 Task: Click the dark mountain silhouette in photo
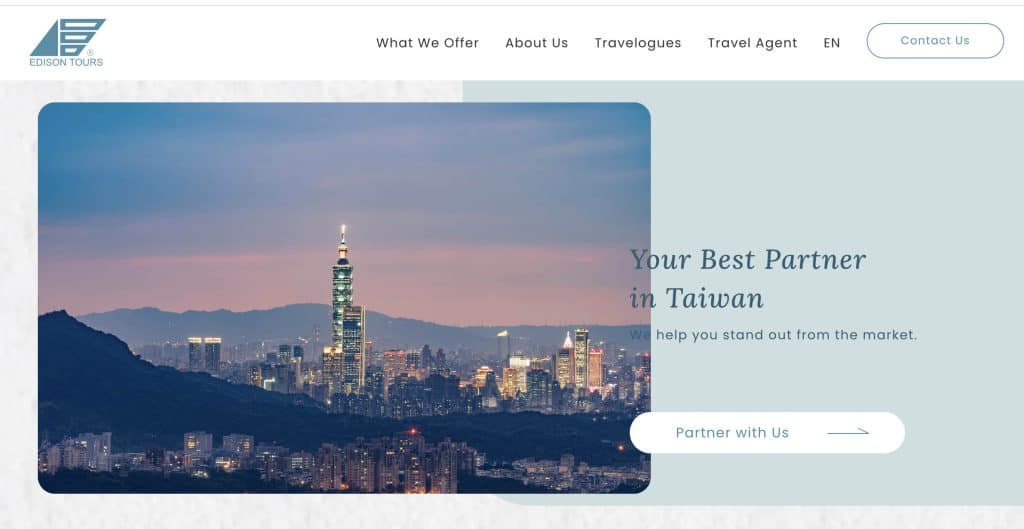tap(131, 379)
